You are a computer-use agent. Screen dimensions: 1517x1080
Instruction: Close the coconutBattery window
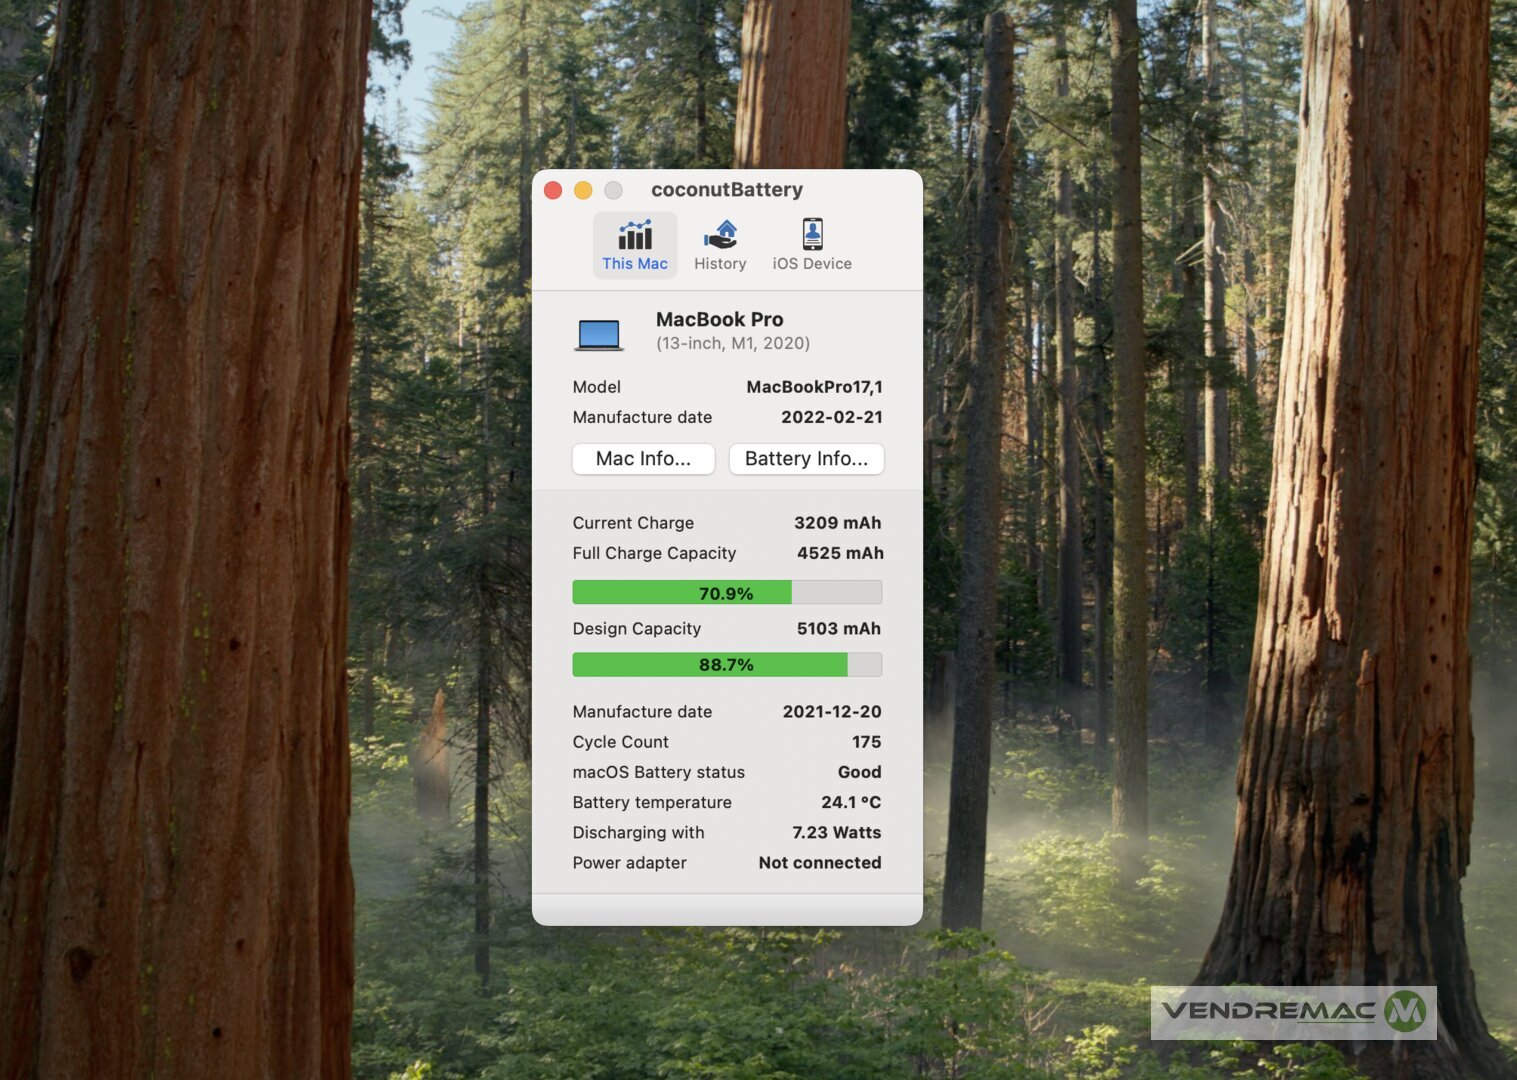[x=553, y=190]
